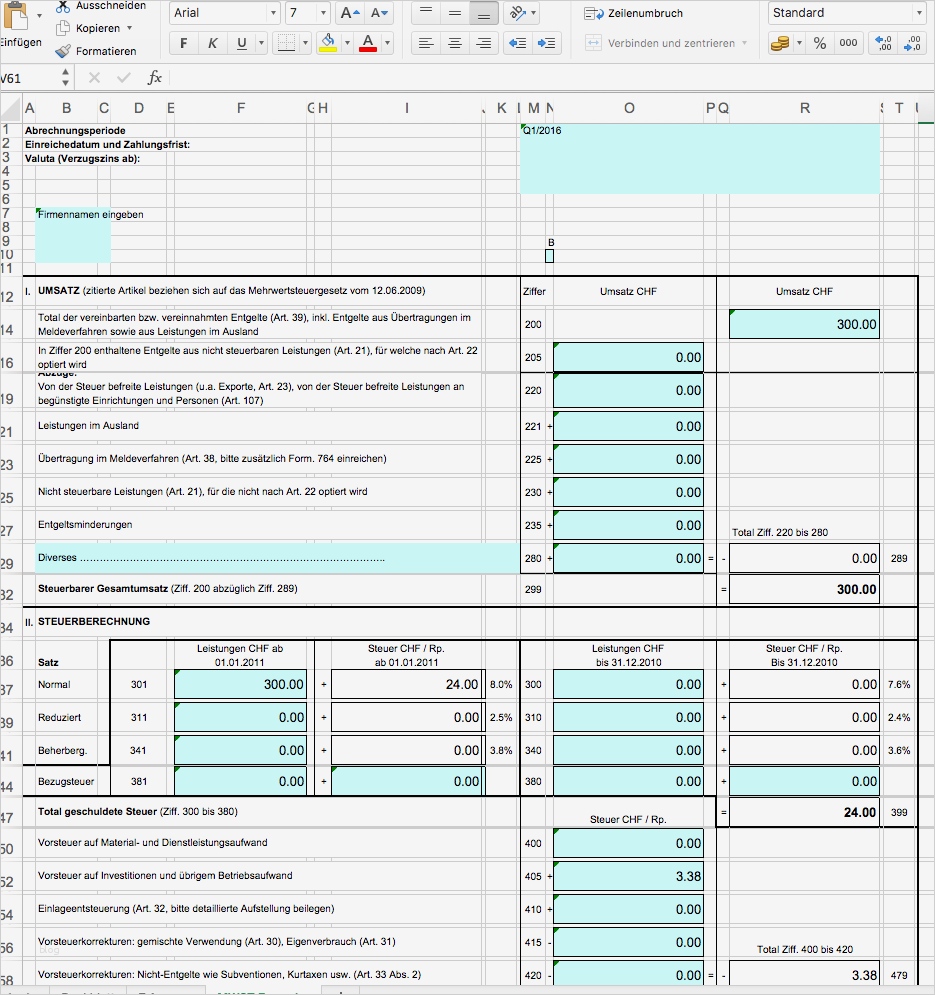Apply the yellow fill color bucket
Viewport: 935px width, 995px height.
[327, 44]
